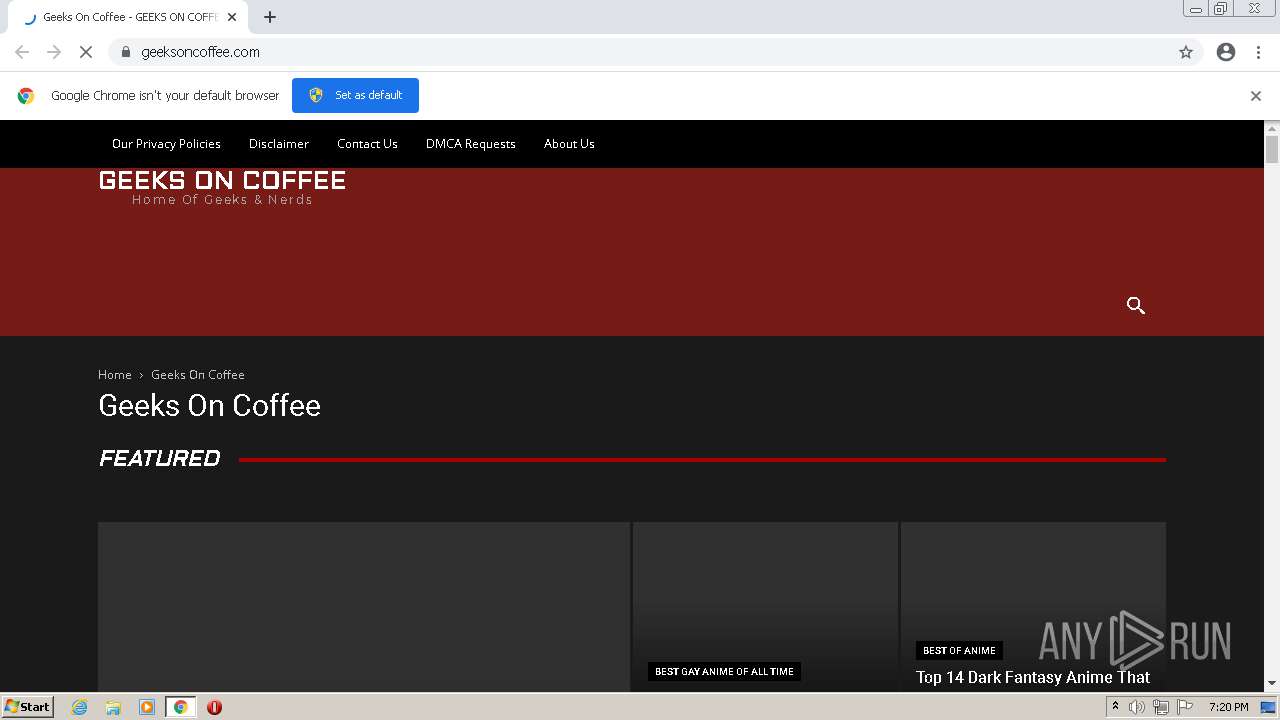
Task: Open Our Privacy Policies page
Action: click(x=166, y=144)
